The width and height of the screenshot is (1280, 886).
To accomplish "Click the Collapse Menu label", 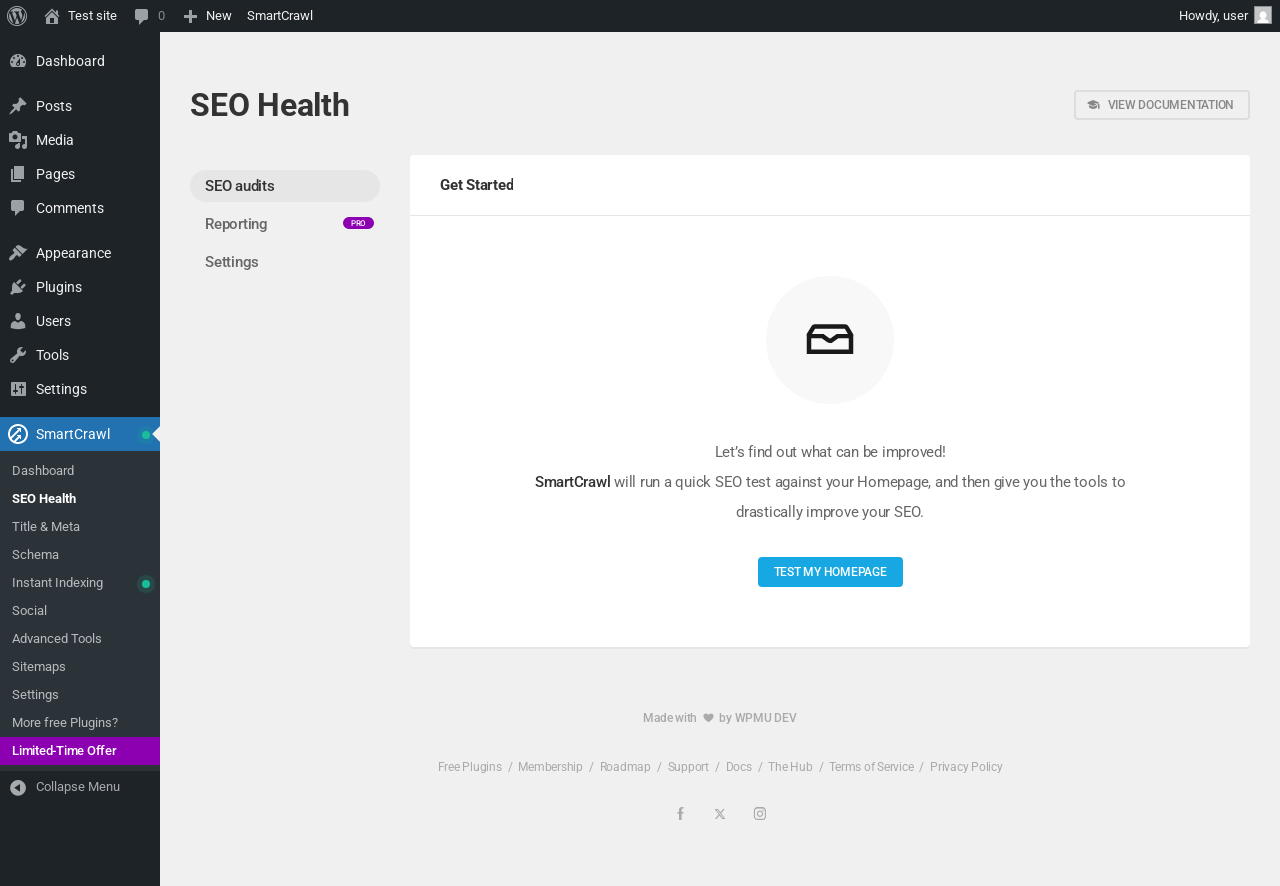I will pos(78,787).
